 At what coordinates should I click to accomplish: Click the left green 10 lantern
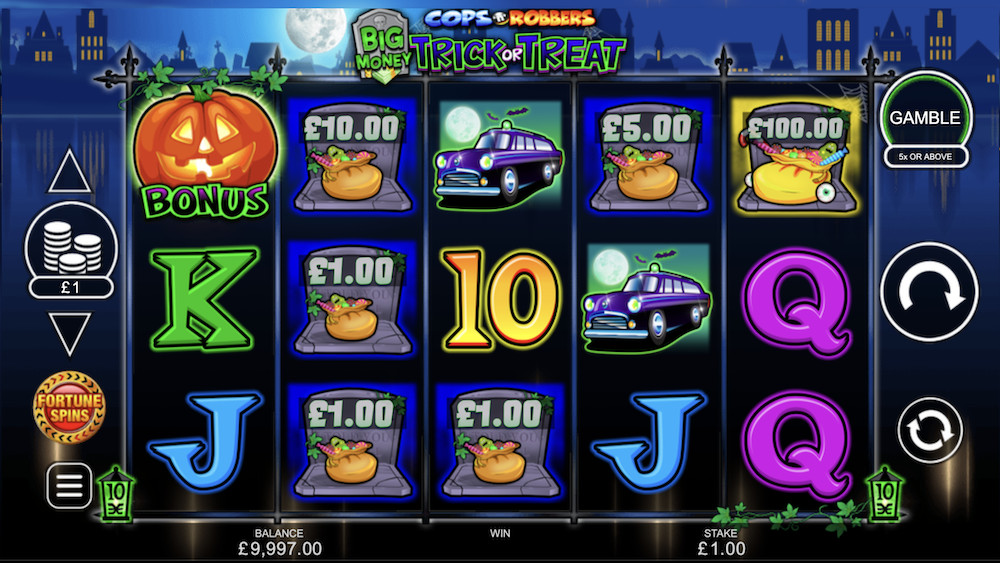click(116, 495)
